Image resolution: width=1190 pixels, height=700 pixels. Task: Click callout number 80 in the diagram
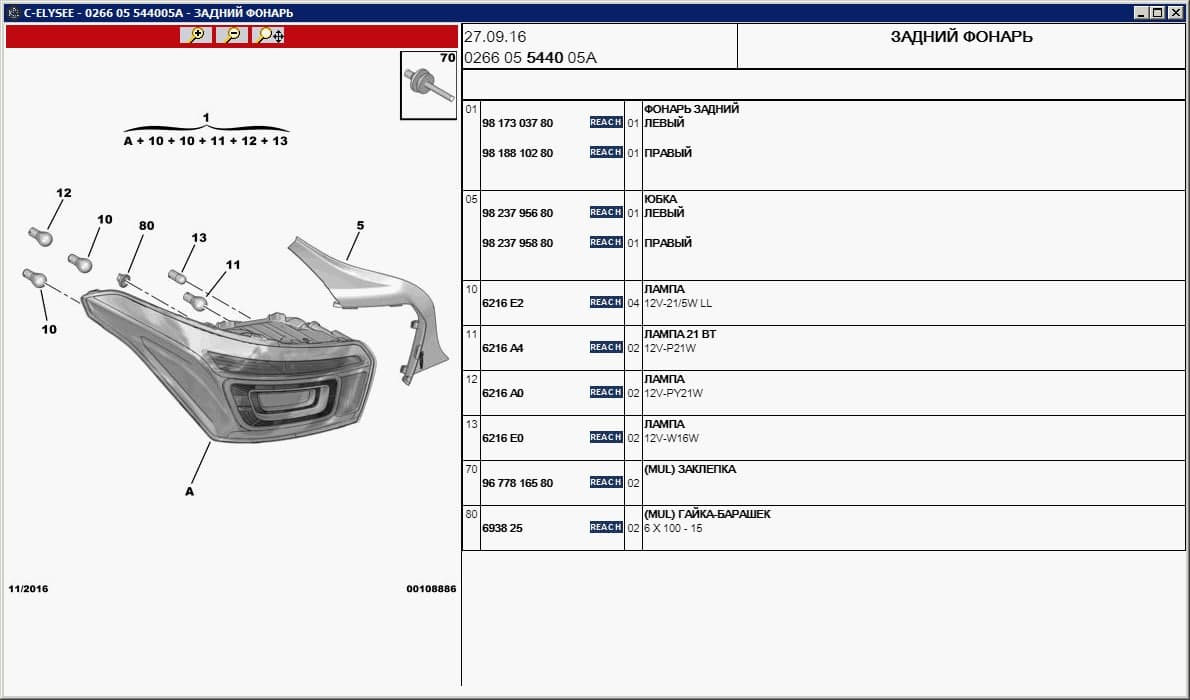coord(147,226)
